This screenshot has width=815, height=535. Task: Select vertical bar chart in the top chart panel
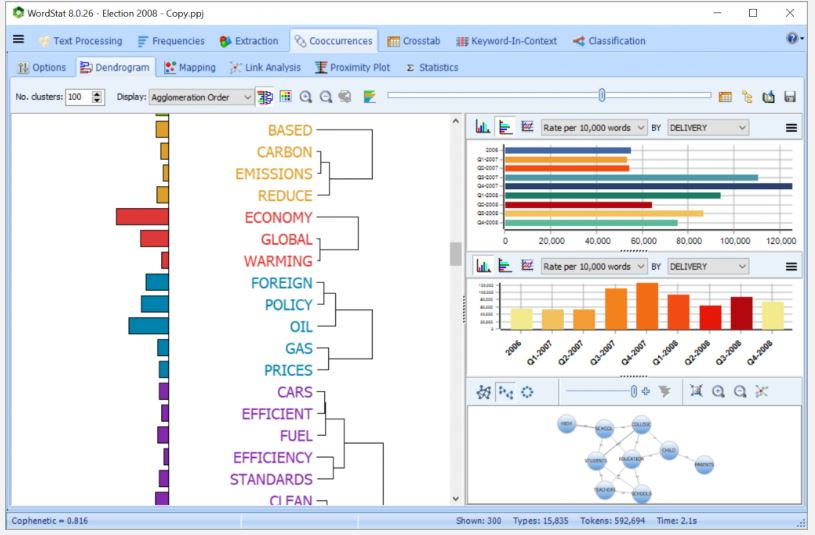(x=483, y=127)
